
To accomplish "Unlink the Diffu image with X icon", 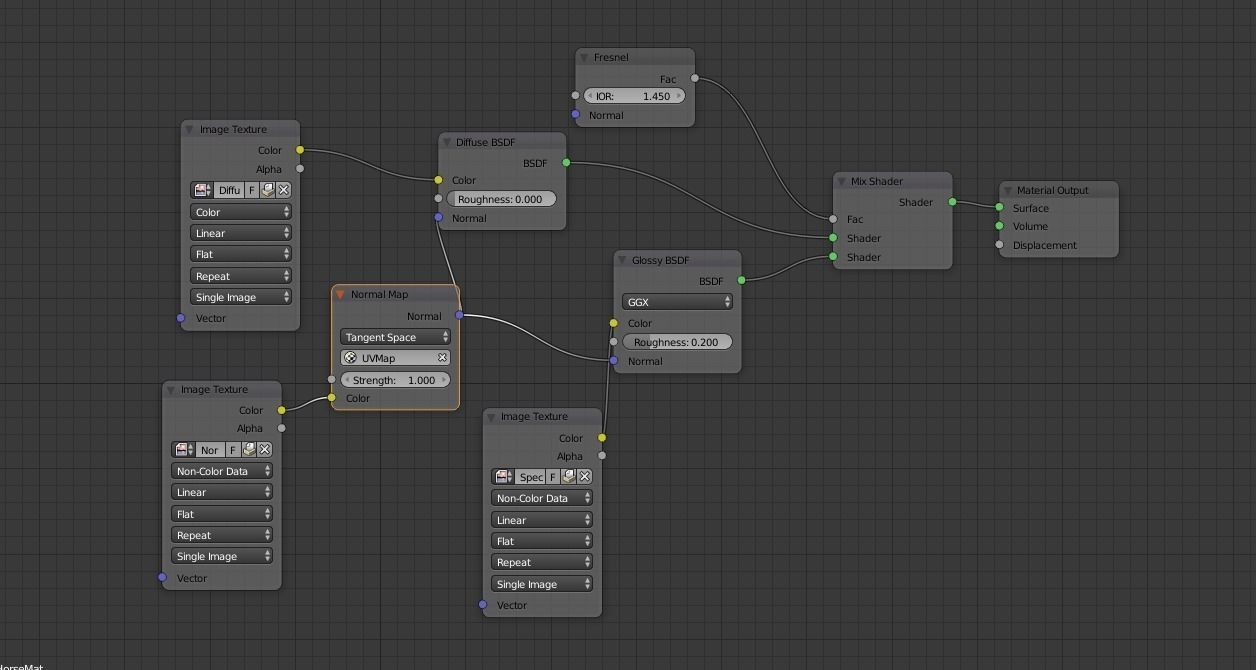I will tap(284, 190).
